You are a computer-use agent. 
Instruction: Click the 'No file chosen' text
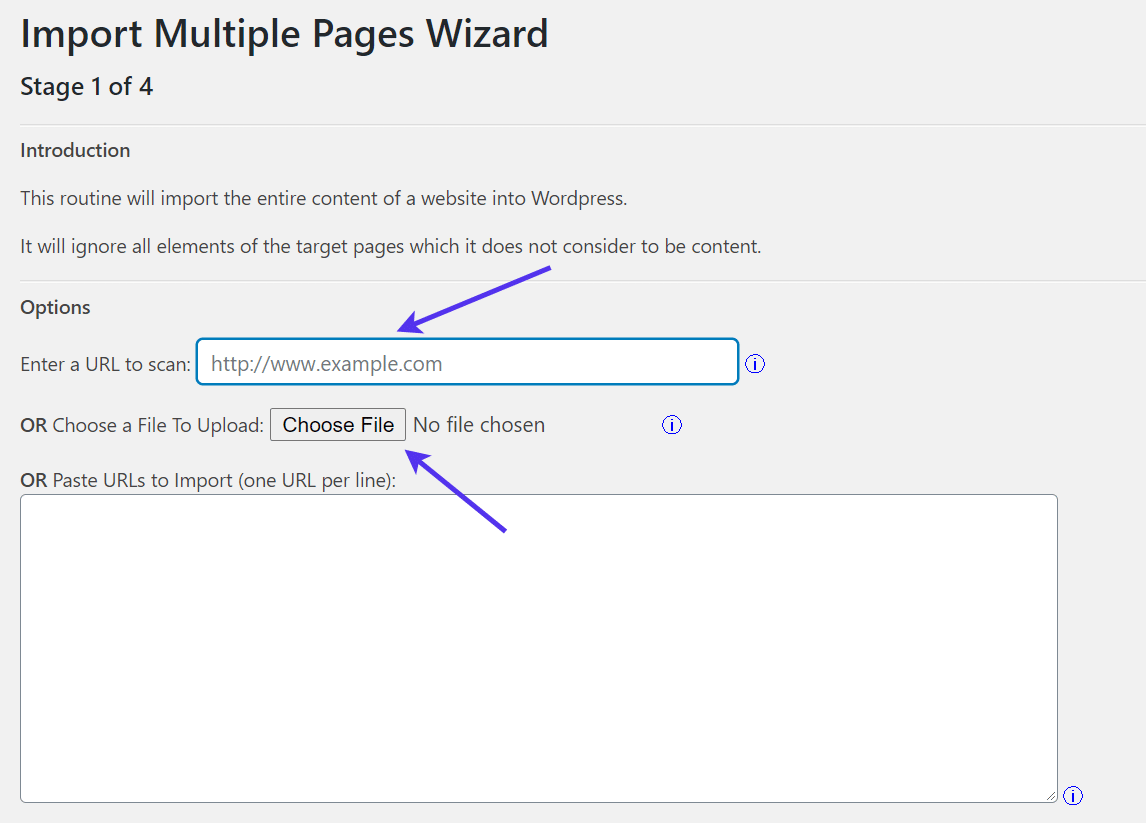pyautogui.click(x=479, y=425)
